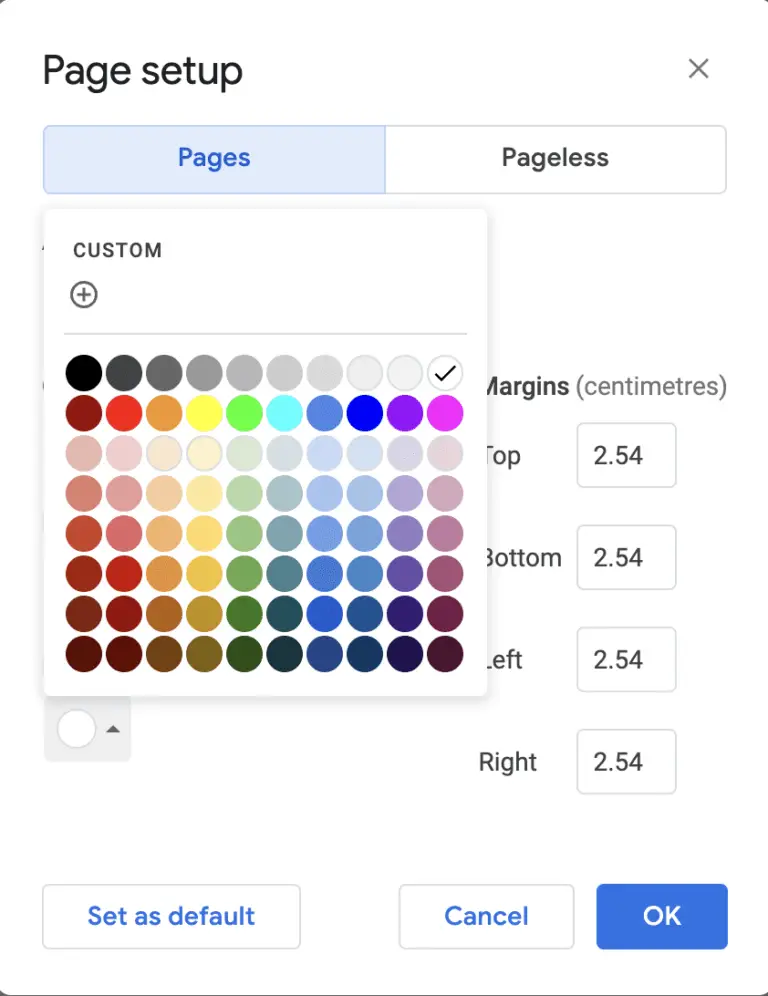The height and width of the screenshot is (996, 768).
Task: Switch to the Pageless tab
Action: click(555, 159)
